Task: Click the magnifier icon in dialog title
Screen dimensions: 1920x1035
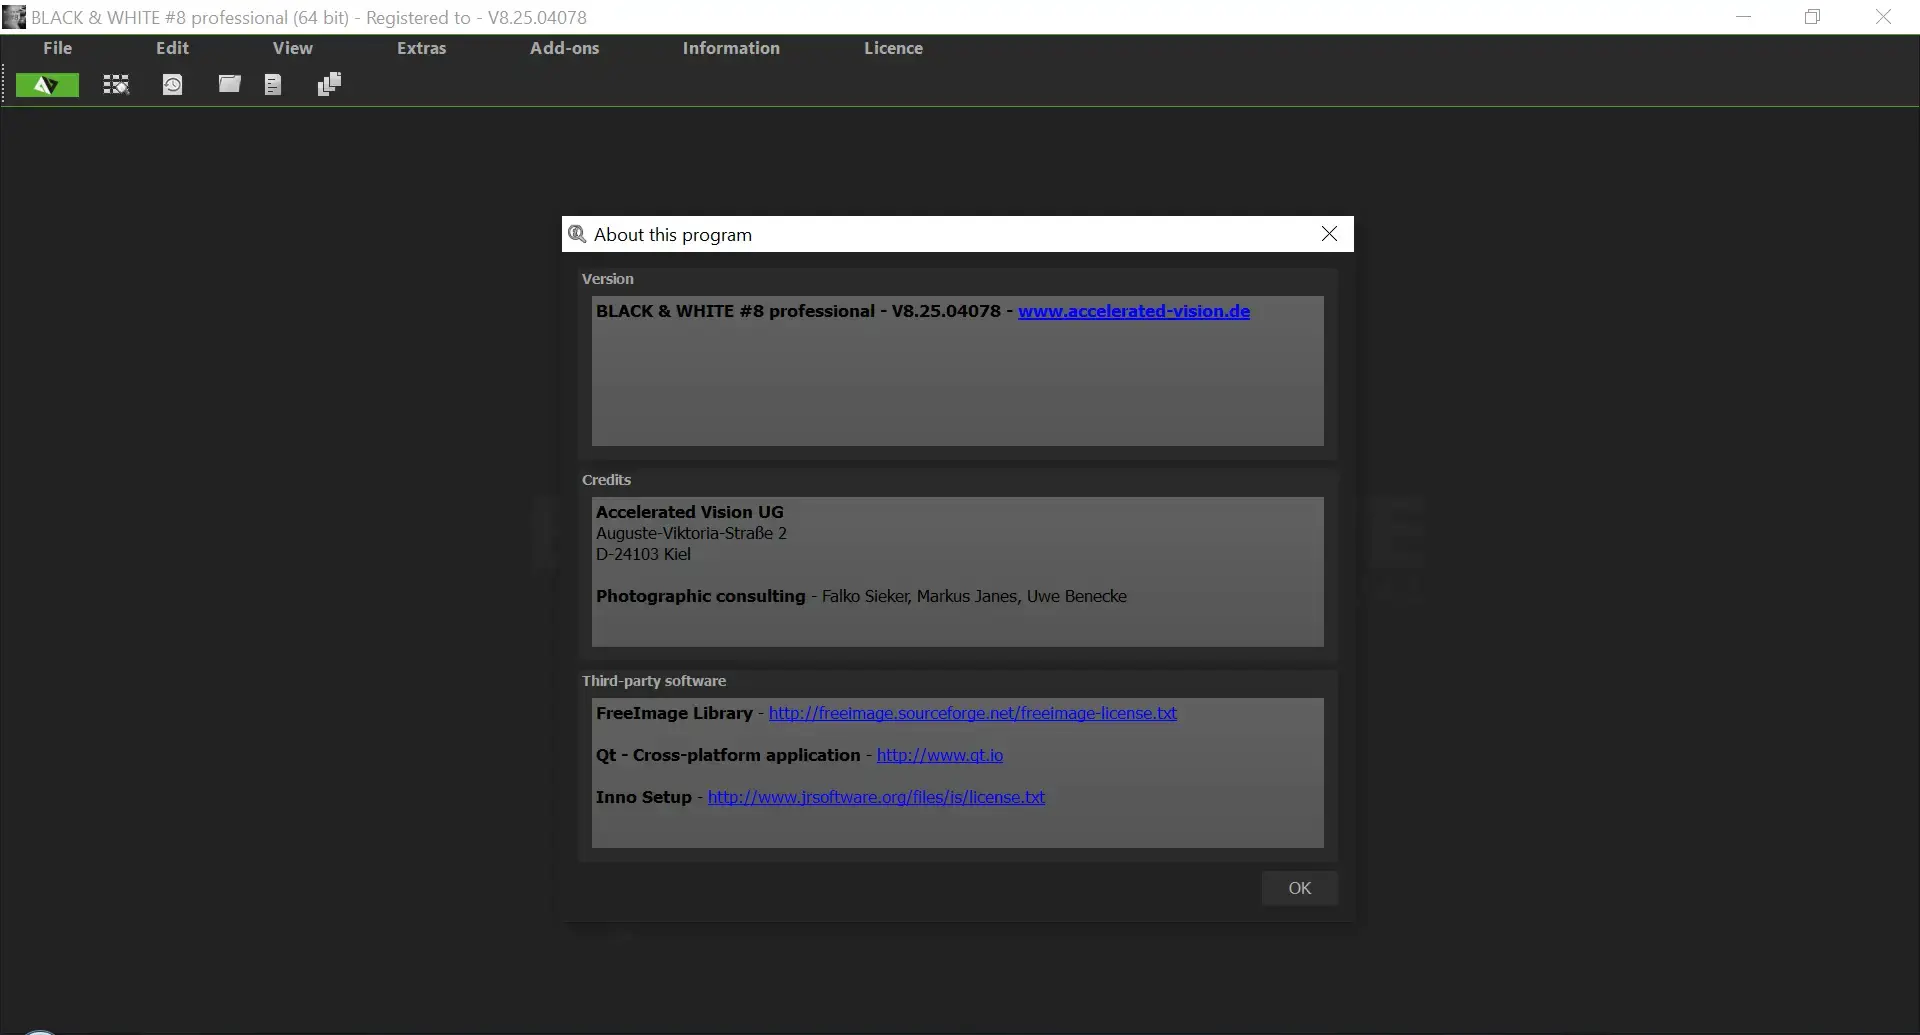Action: [577, 233]
